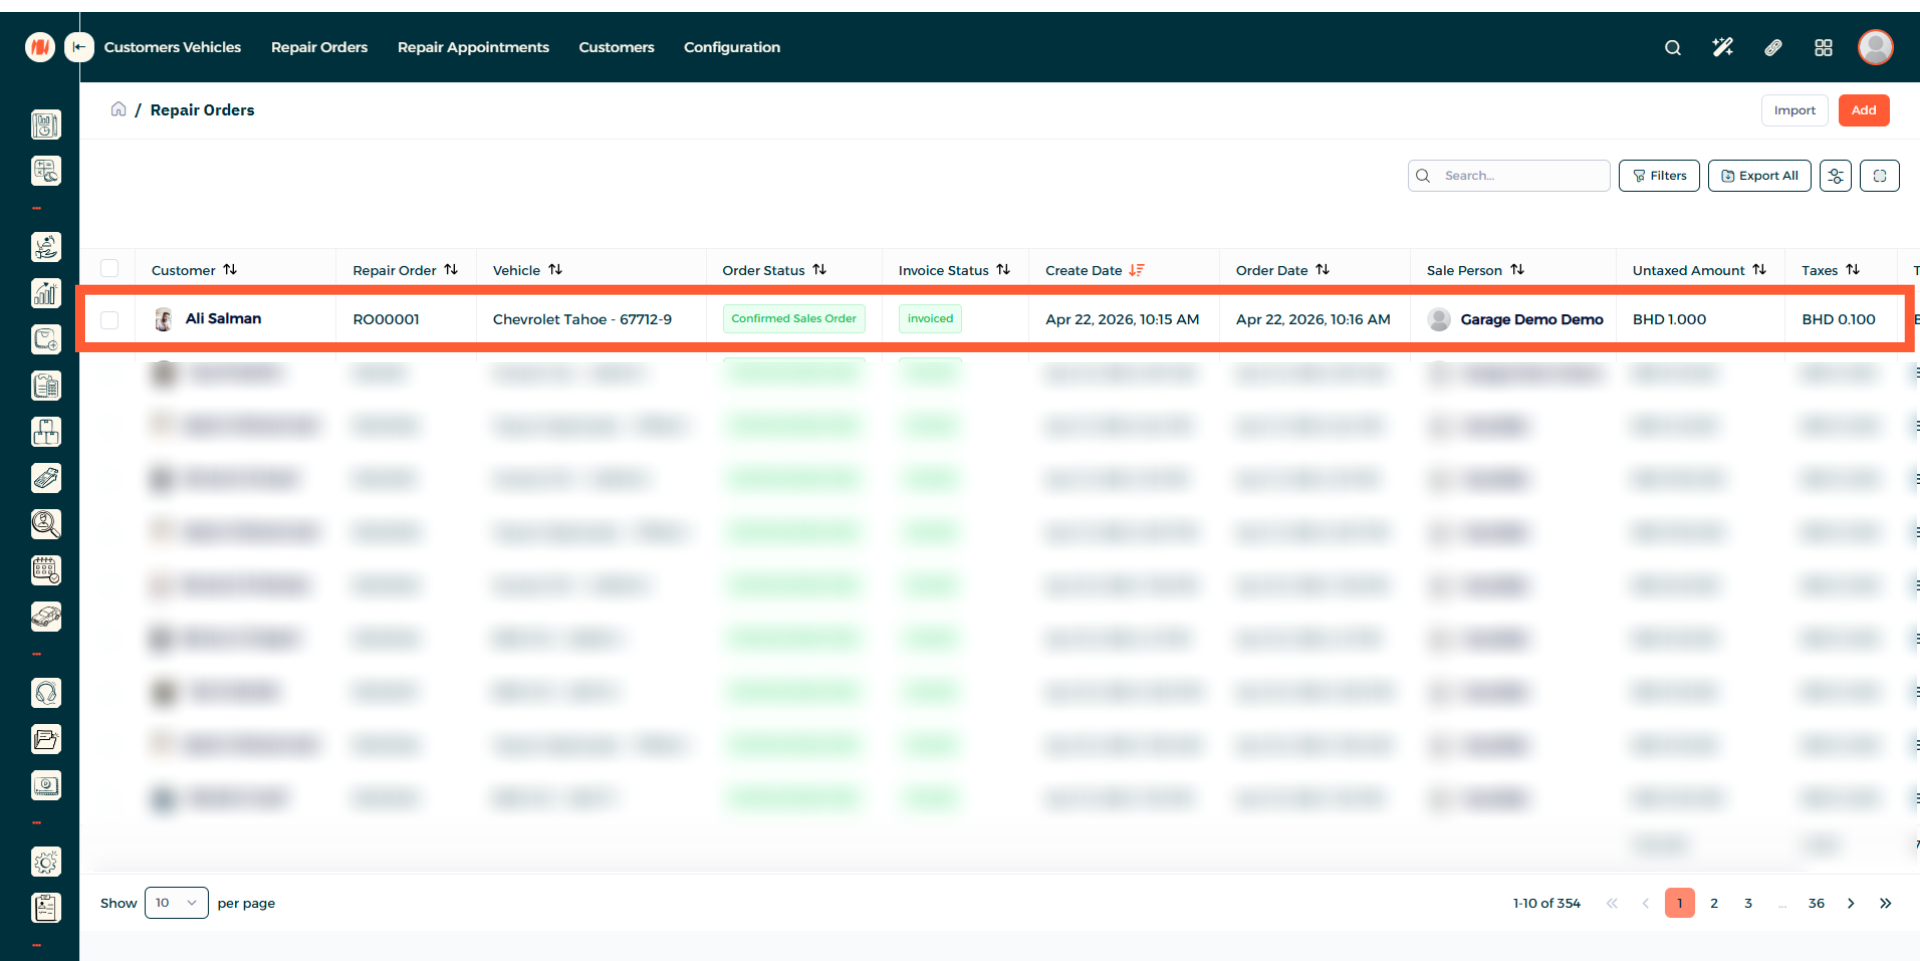Click the Add button
Screen dimensions: 1920x961
[1863, 110]
